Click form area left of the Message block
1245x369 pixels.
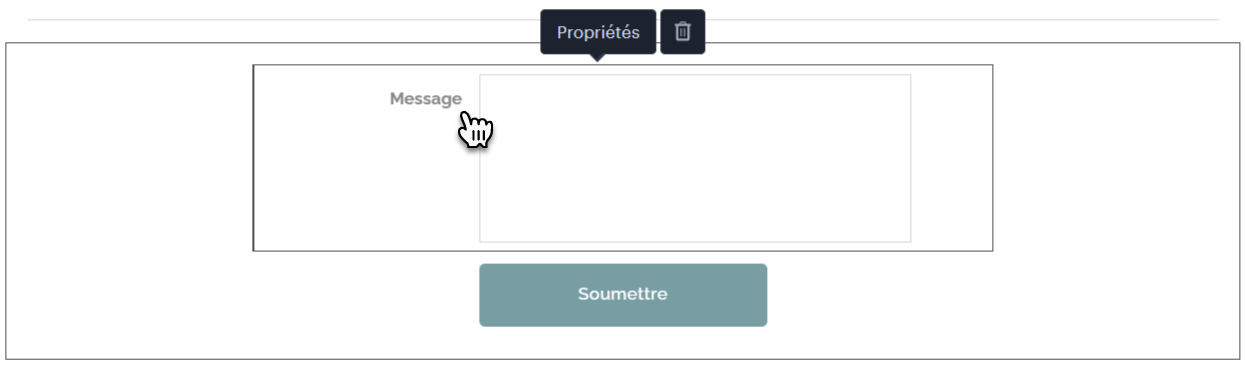(x=130, y=158)
